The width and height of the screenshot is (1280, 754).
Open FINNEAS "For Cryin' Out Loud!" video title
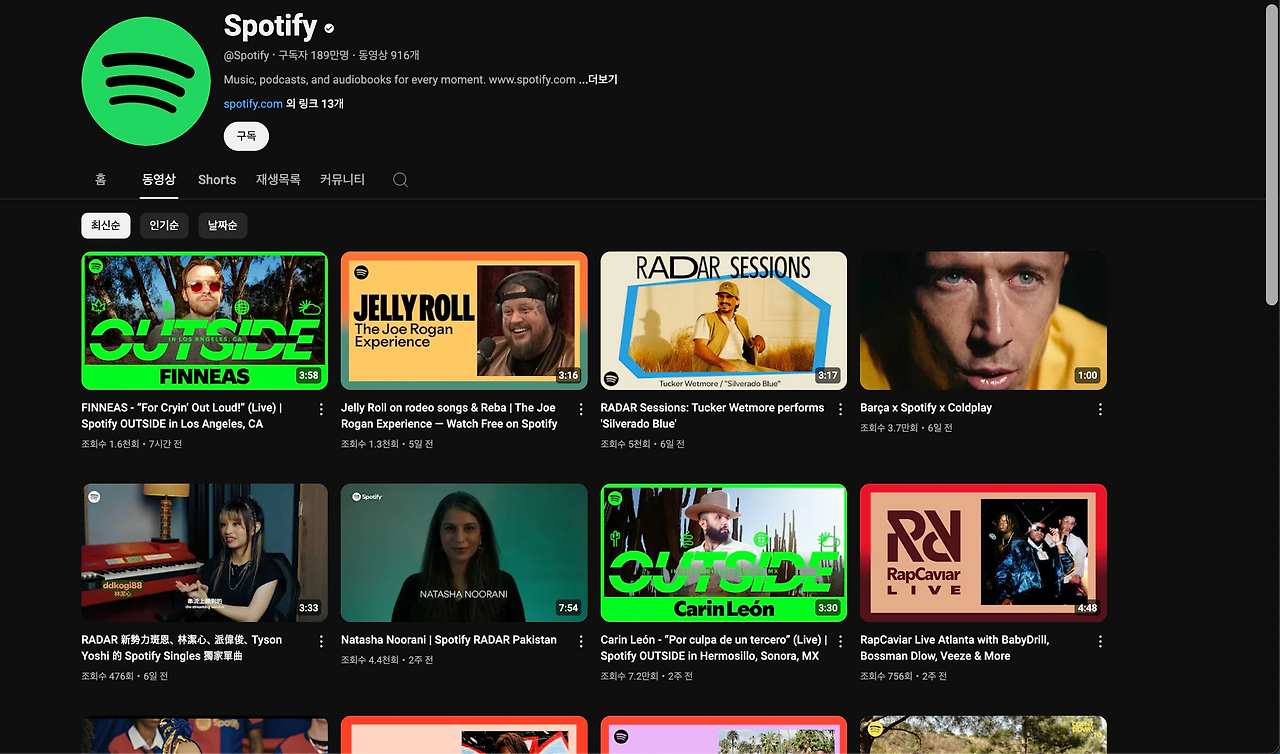[182, 416]
